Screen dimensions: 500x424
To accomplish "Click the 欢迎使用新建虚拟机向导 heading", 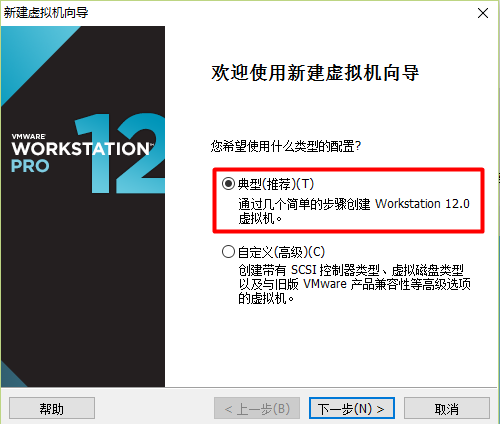I will [x=315, y=73].
